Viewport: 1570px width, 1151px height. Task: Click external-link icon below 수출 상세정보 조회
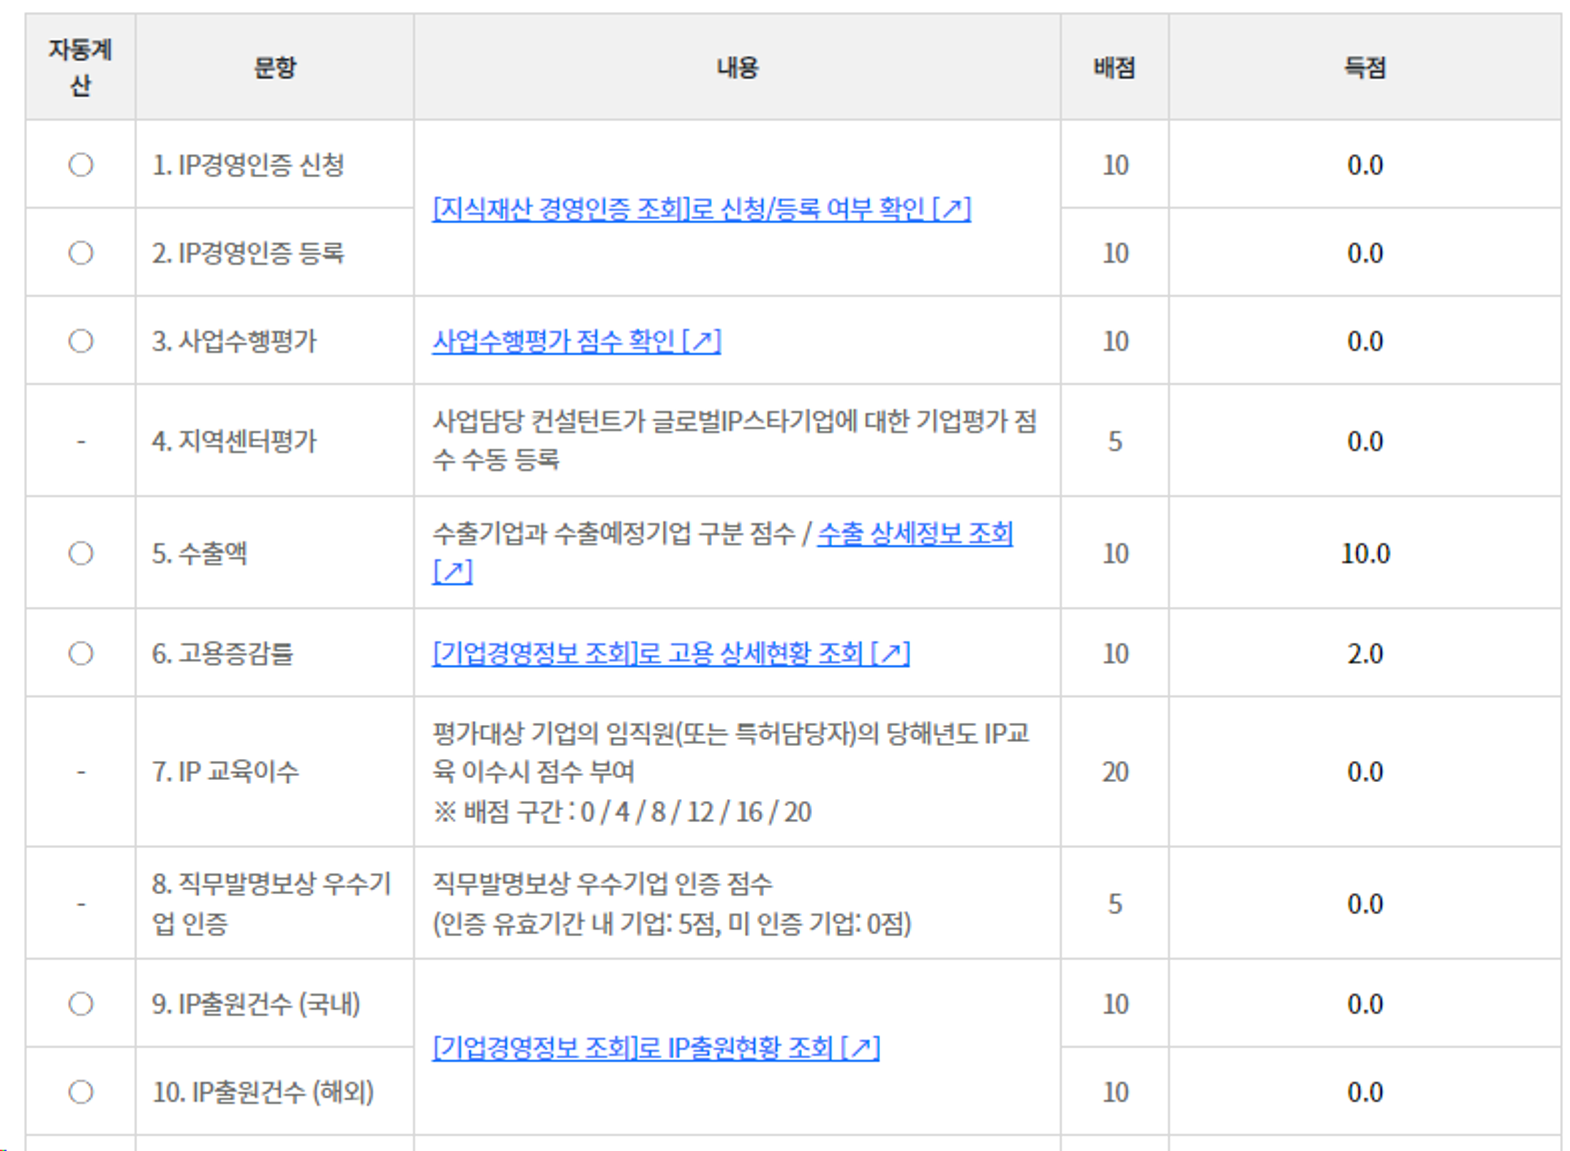click(x=453, y=572)
